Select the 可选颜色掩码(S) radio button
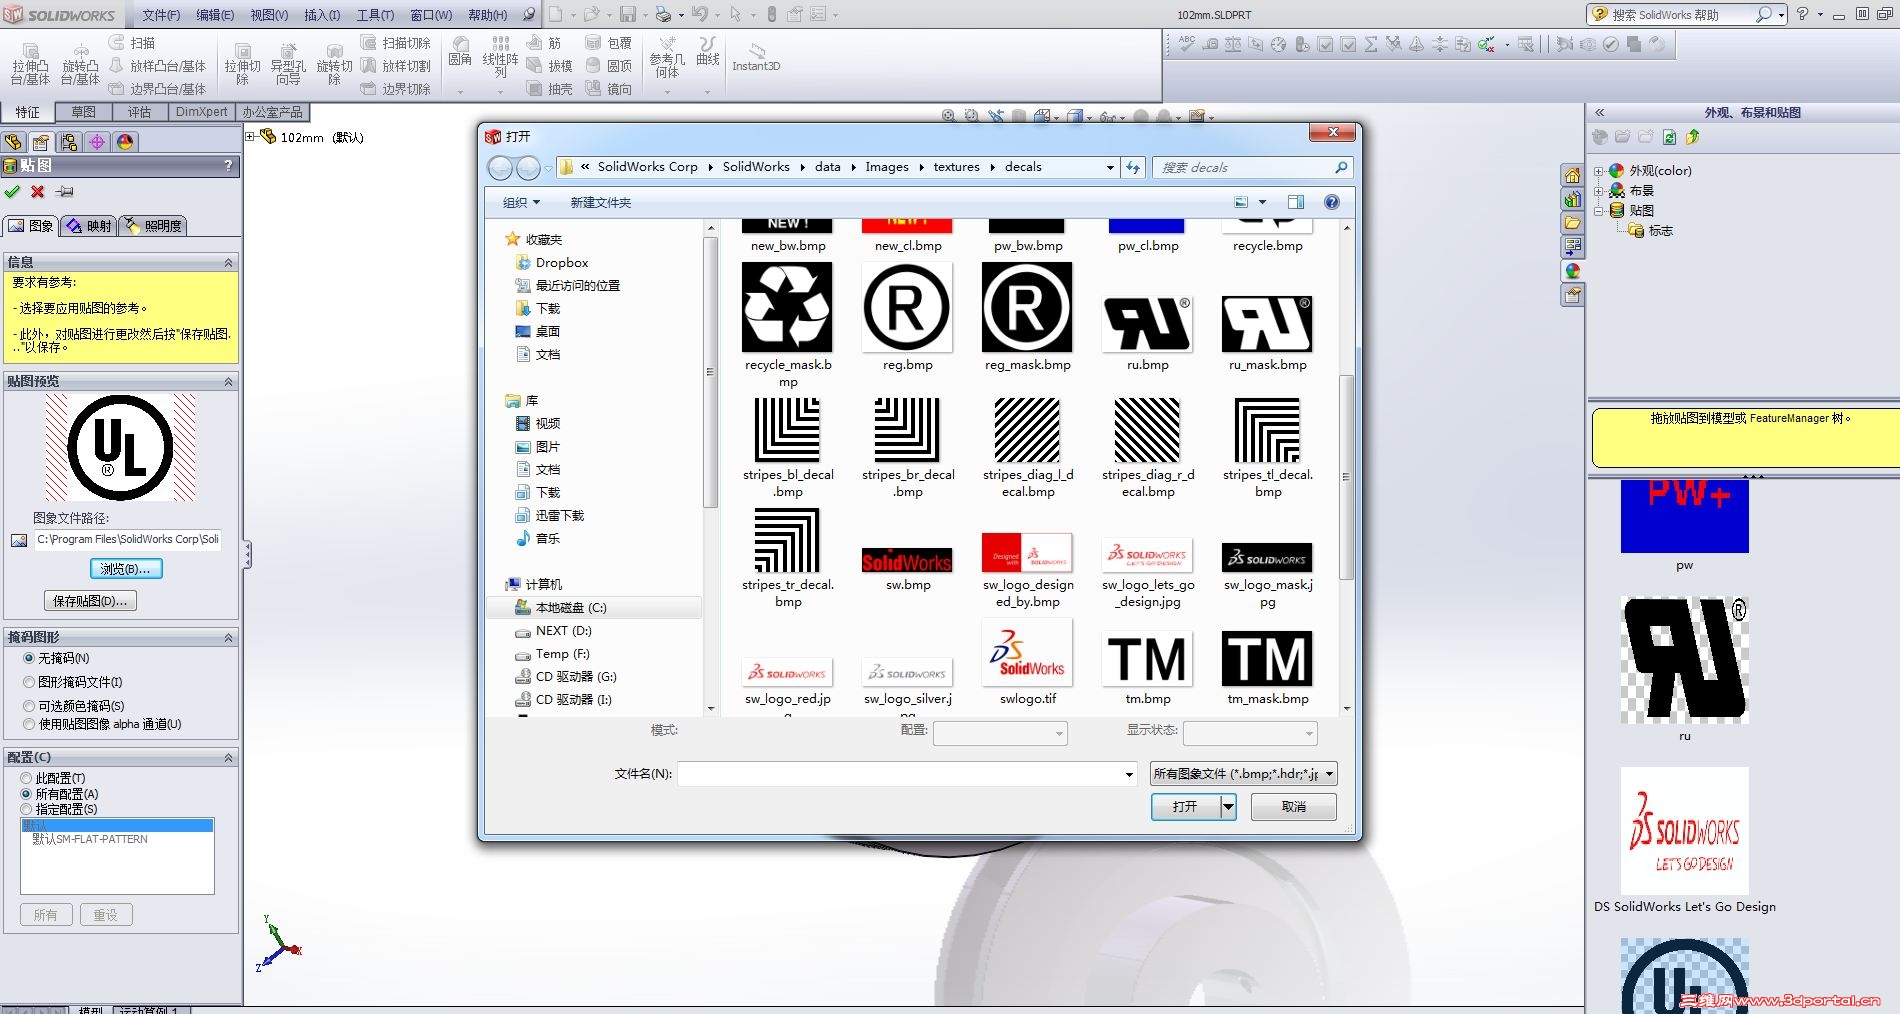Screen dimensions: 1900x1014 pyautogui.click(x=29, y=706)
